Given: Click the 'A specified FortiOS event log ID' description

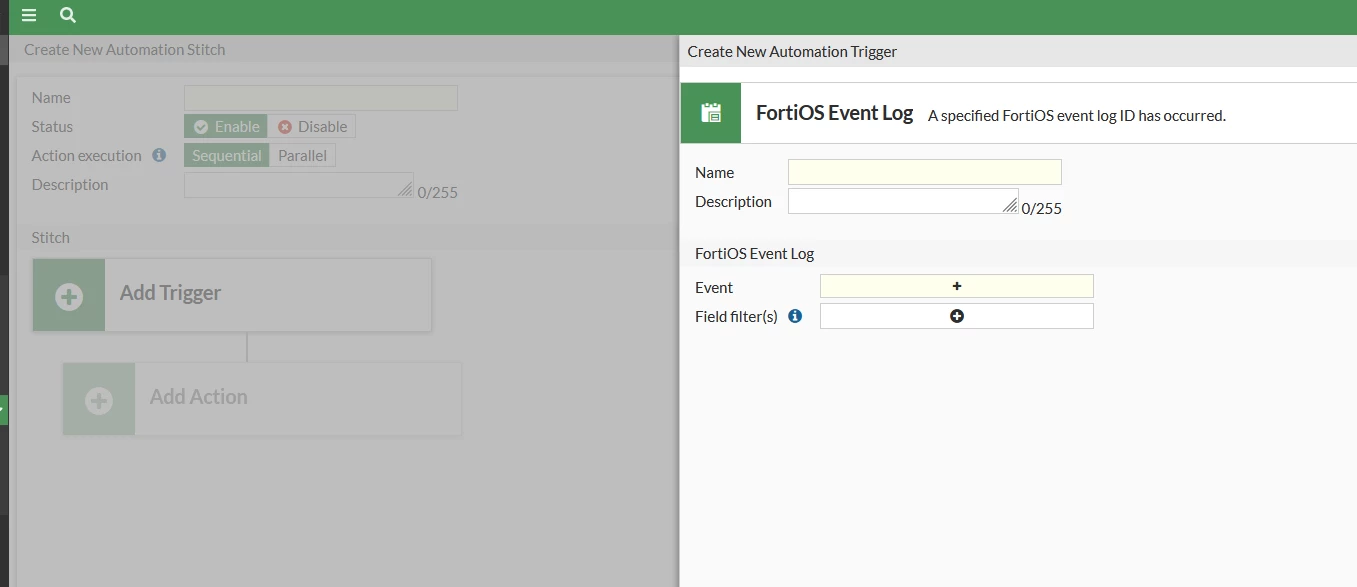Looking at the screenshot, I should click(1077, 115).
